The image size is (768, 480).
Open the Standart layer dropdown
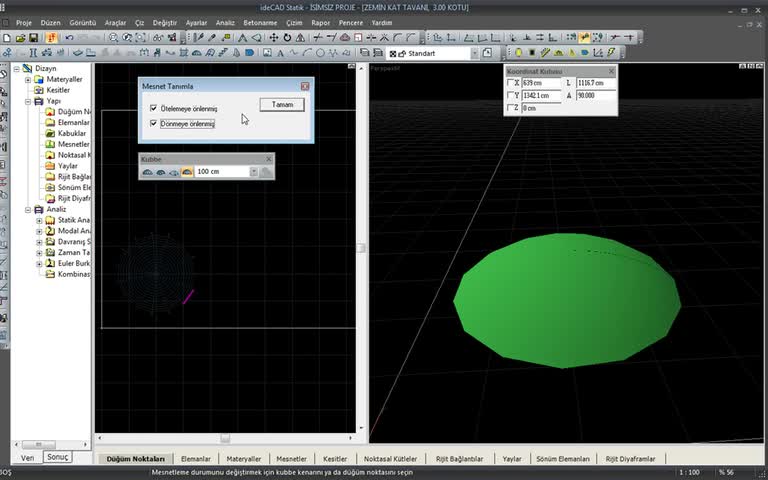coord(474,53)
